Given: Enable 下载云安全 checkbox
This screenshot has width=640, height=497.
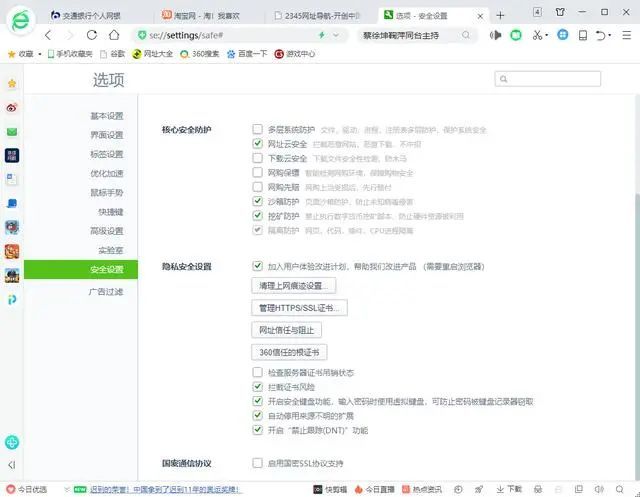Looking at the screenshot, I should [x=257, y=158].
